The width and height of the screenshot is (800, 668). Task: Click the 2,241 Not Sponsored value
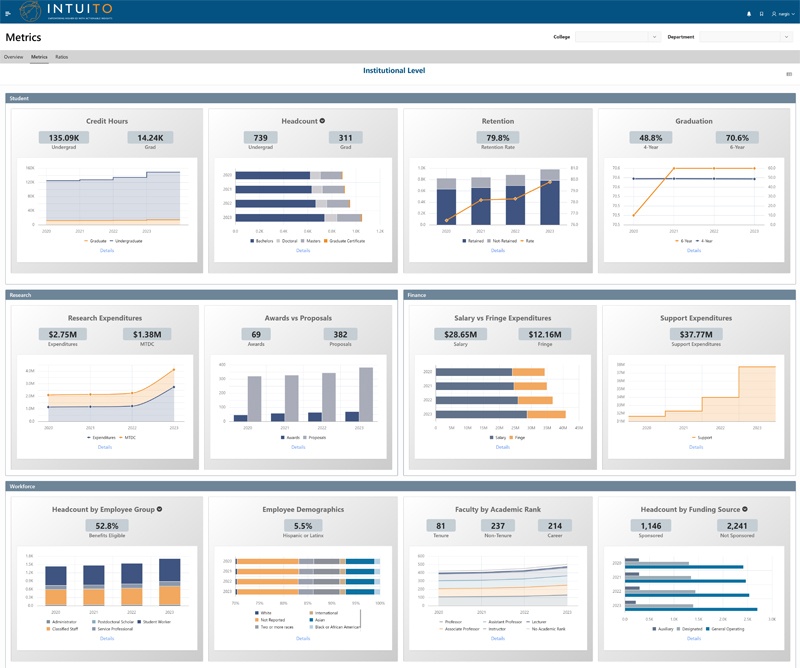click(x=737, y=526)
